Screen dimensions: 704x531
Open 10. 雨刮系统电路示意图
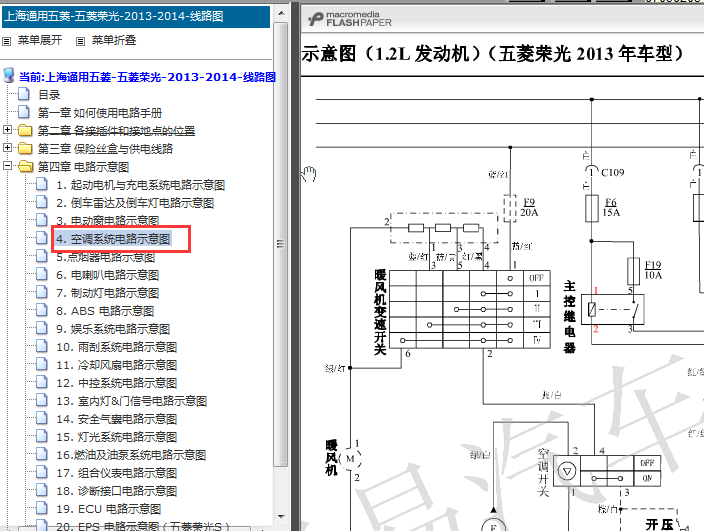pos(117,347)
